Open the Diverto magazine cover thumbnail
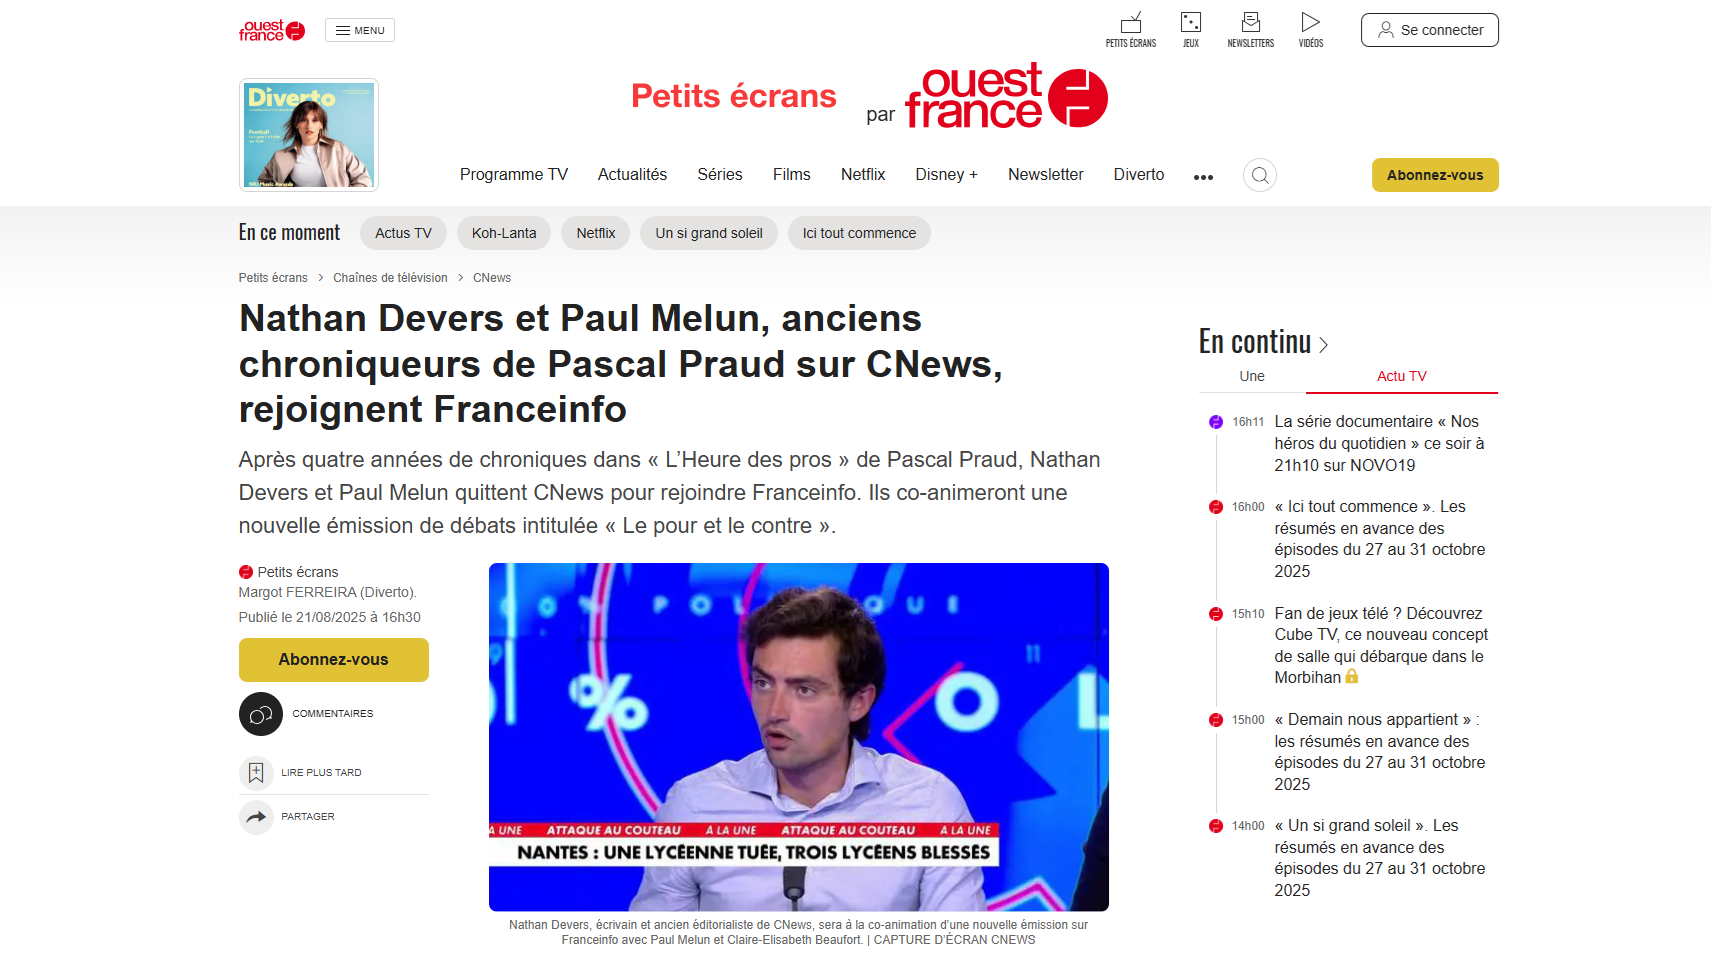Screen dimensions: 1711x963 pyautogui.click(x=309, y=135)
